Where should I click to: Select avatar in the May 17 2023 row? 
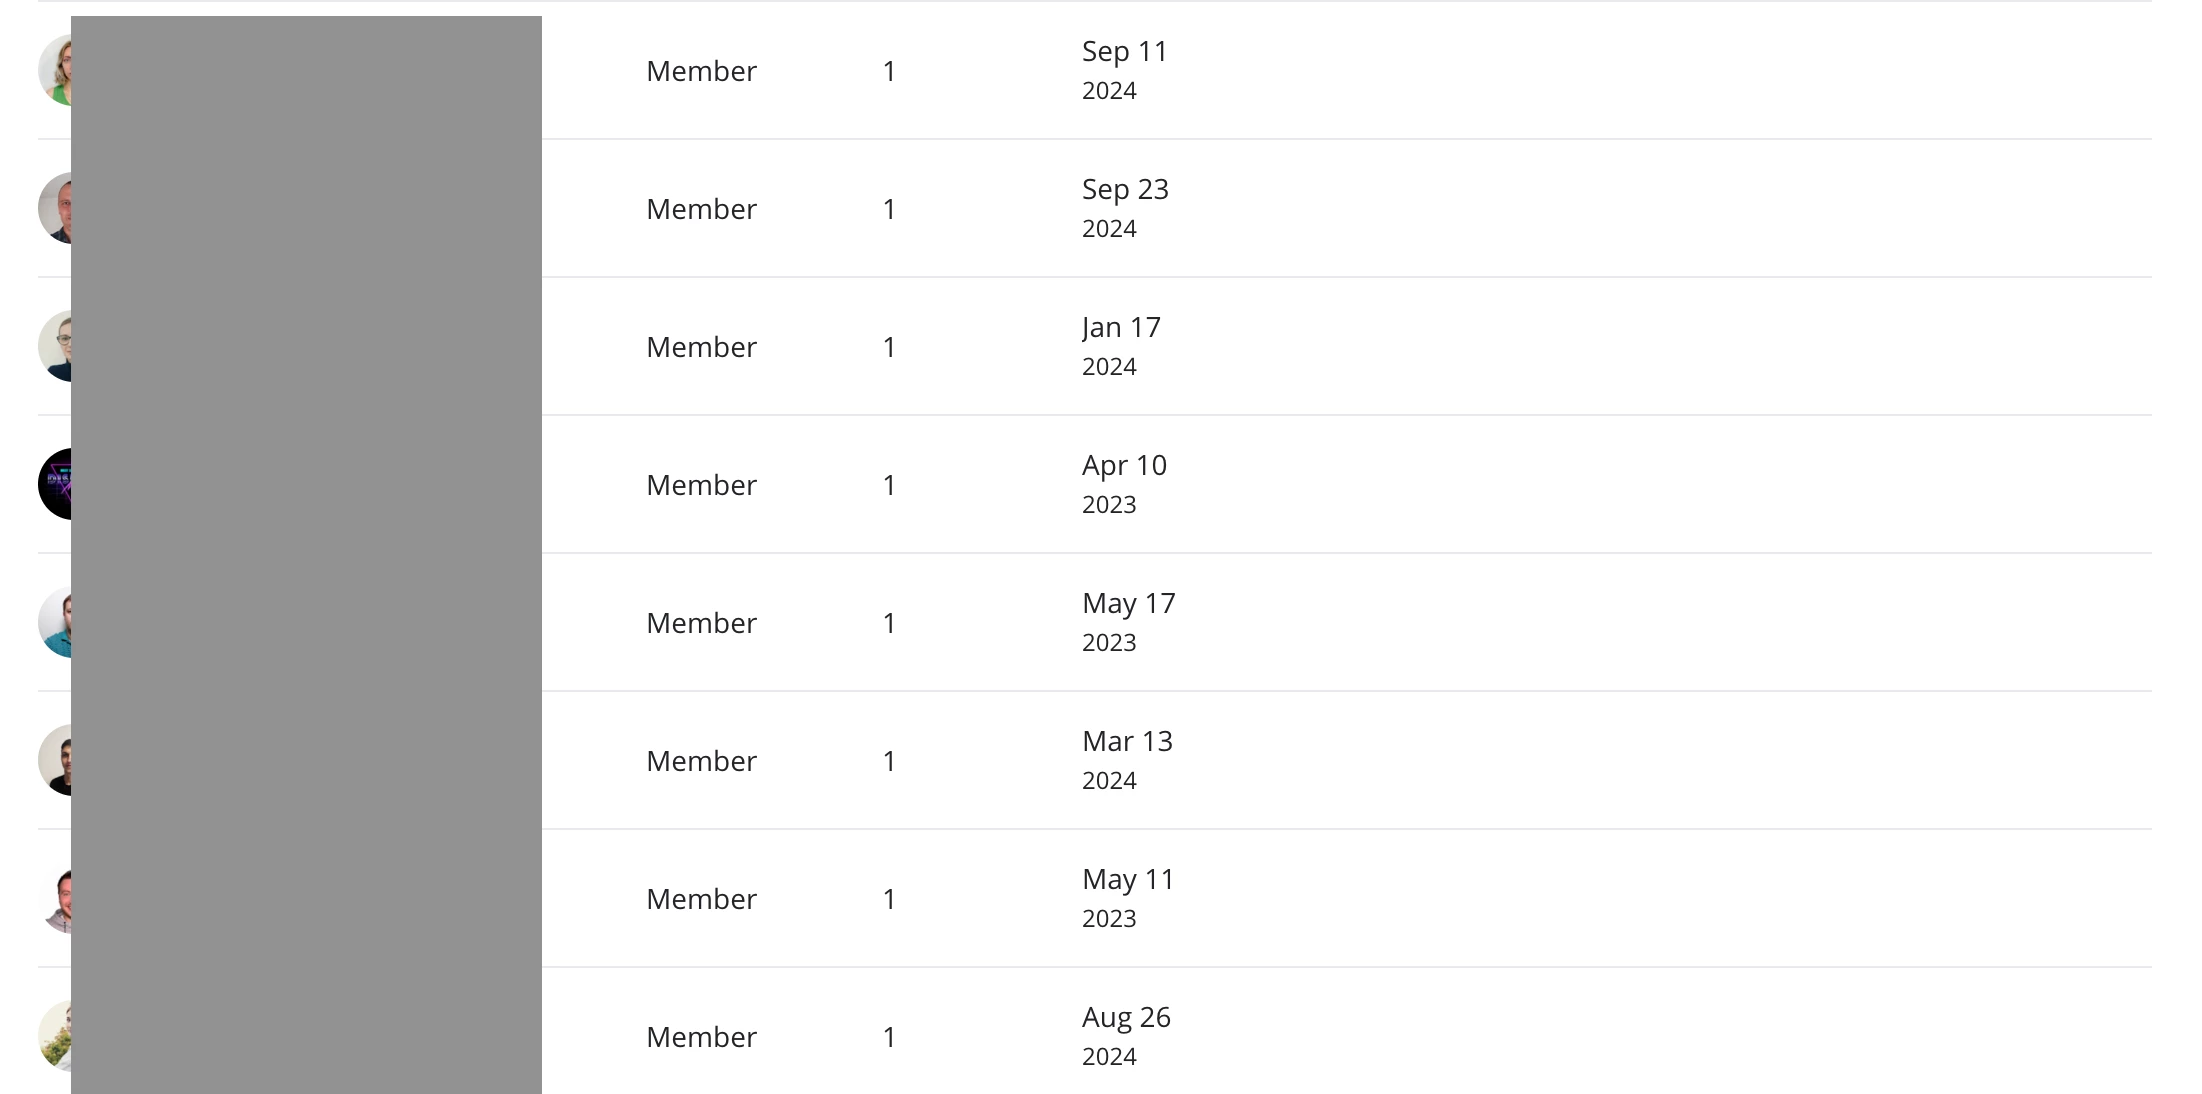(55, 622)
